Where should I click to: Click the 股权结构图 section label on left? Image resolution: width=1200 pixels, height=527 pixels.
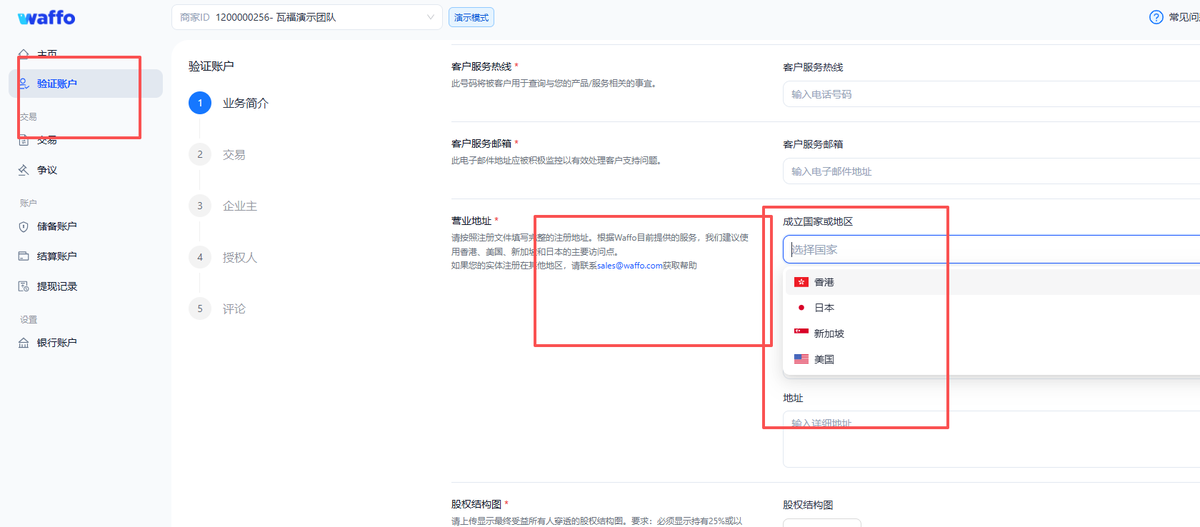tap(477, 505)
